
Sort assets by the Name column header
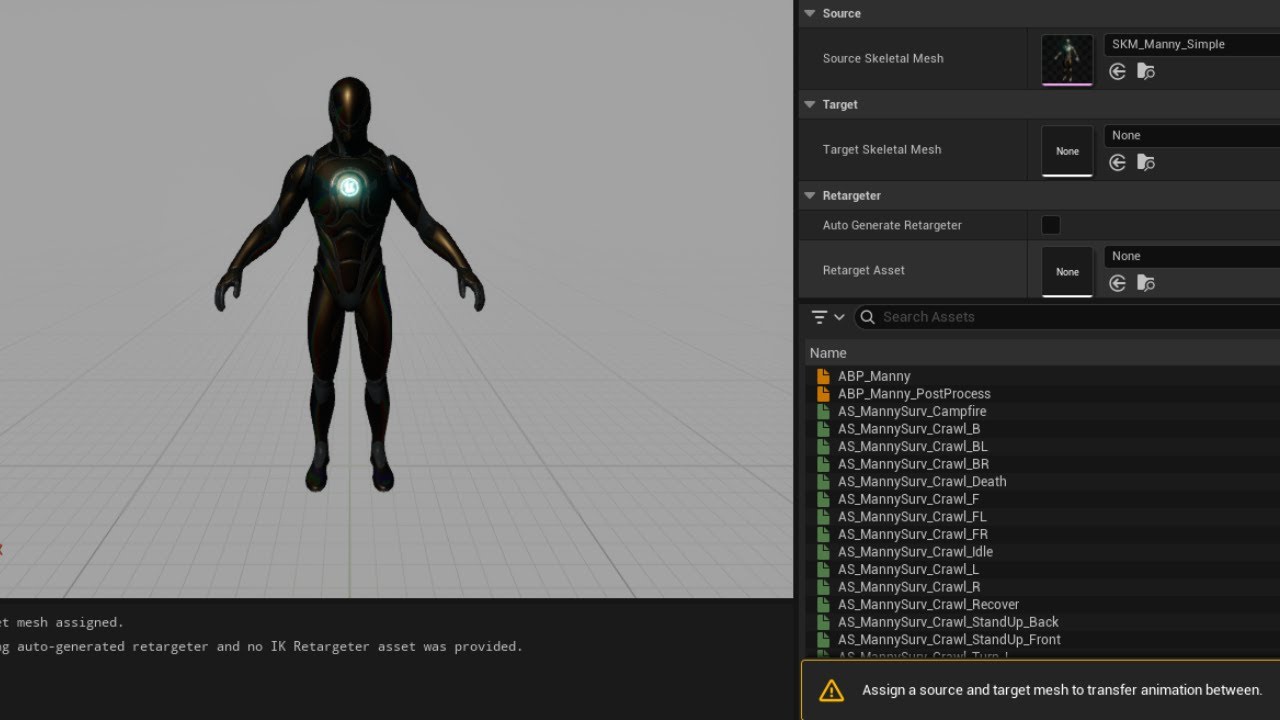pos(1042,353)
